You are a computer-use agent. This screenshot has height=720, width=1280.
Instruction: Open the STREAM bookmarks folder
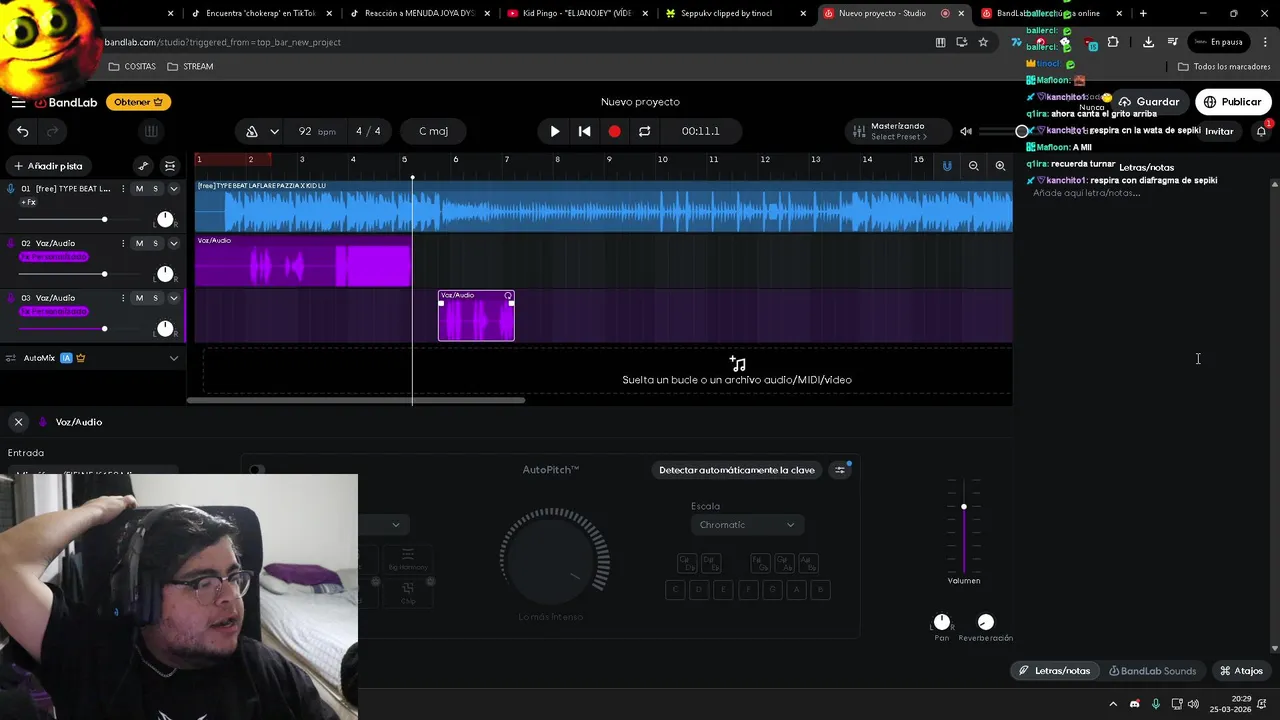point(190,67)
